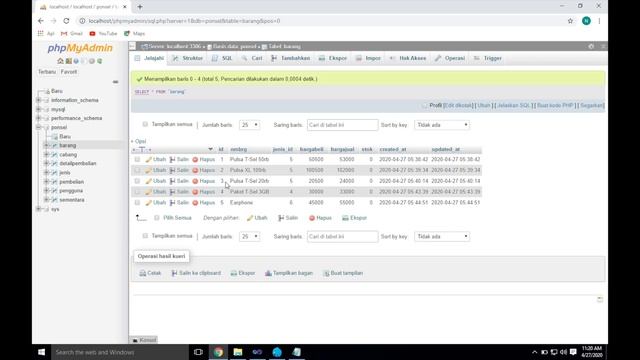The image size is (640, 360).
Task: Click the Jelaskan SQL link
Action: click(x=513, y=105)
